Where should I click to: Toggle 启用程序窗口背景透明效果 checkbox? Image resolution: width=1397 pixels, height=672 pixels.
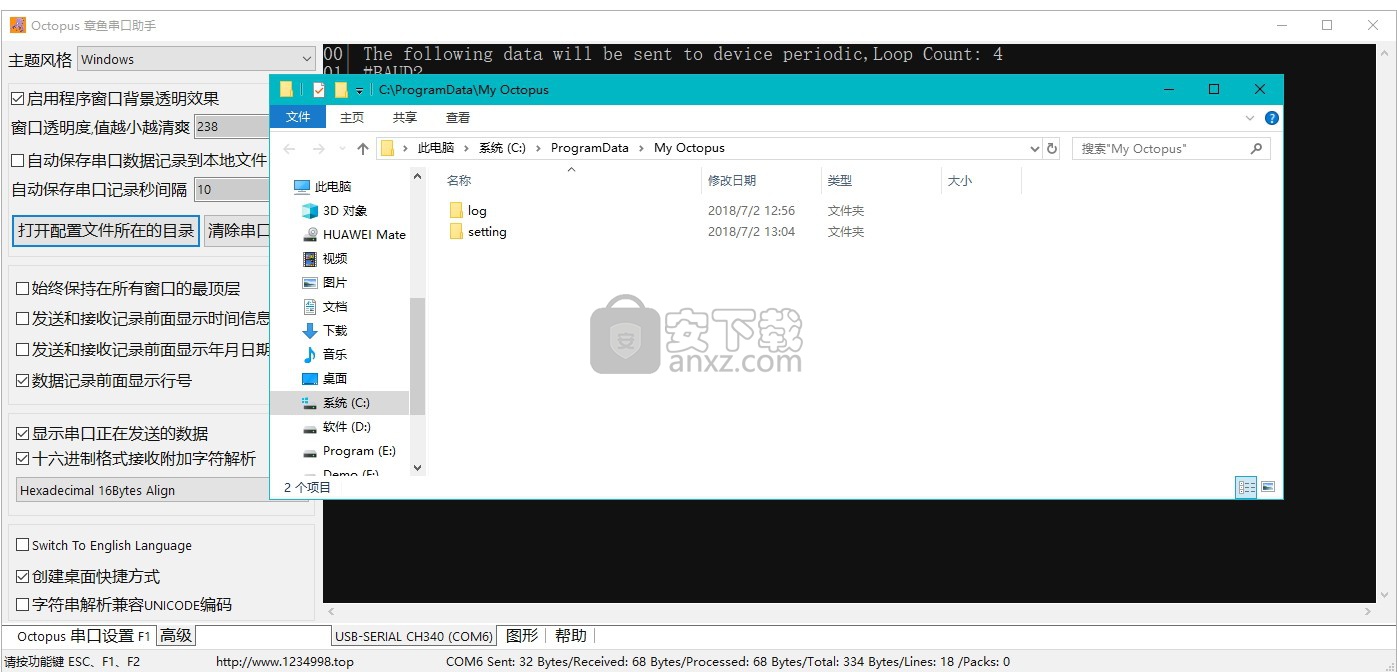point(17,99)
